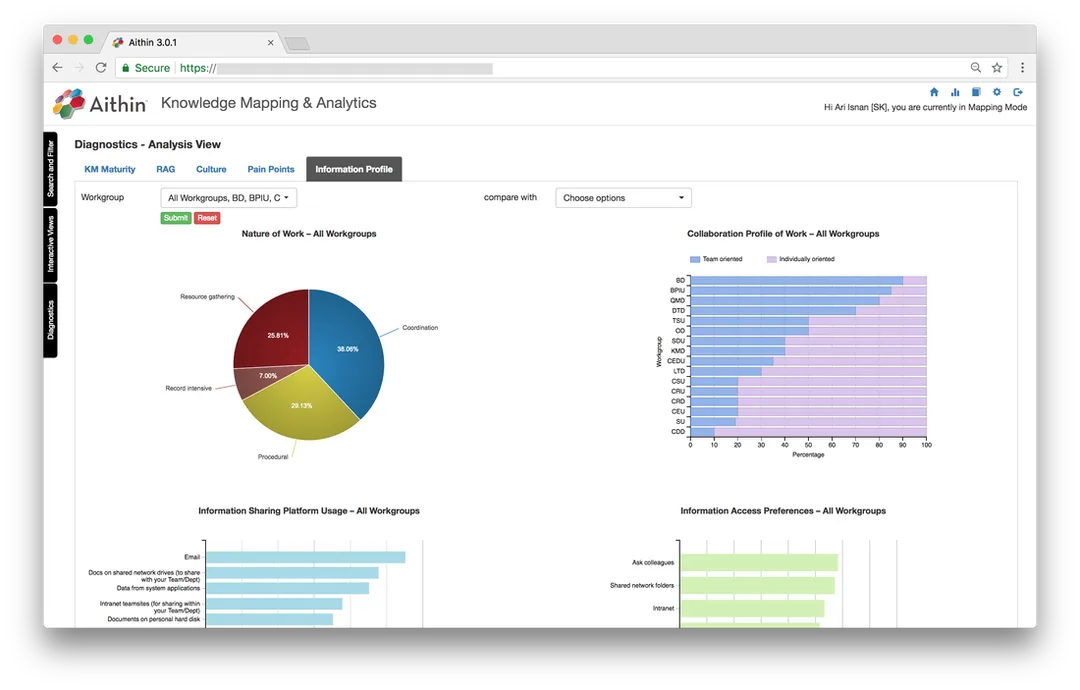
Task: Click the book icon in header
Action: (976, 92)
